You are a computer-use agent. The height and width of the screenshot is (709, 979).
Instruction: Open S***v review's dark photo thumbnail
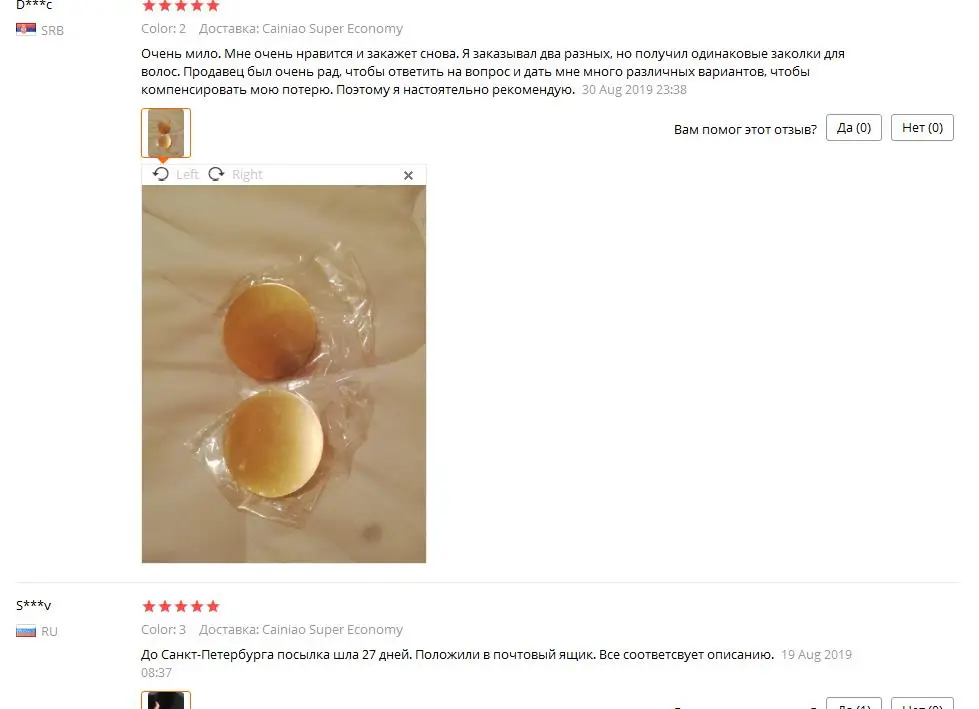(166, 700)
